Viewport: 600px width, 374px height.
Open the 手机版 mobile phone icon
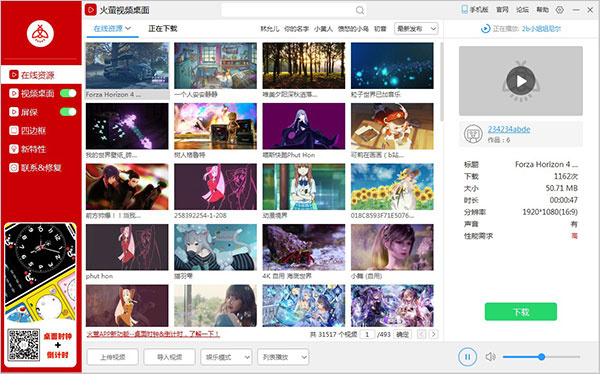coord(465,10)
